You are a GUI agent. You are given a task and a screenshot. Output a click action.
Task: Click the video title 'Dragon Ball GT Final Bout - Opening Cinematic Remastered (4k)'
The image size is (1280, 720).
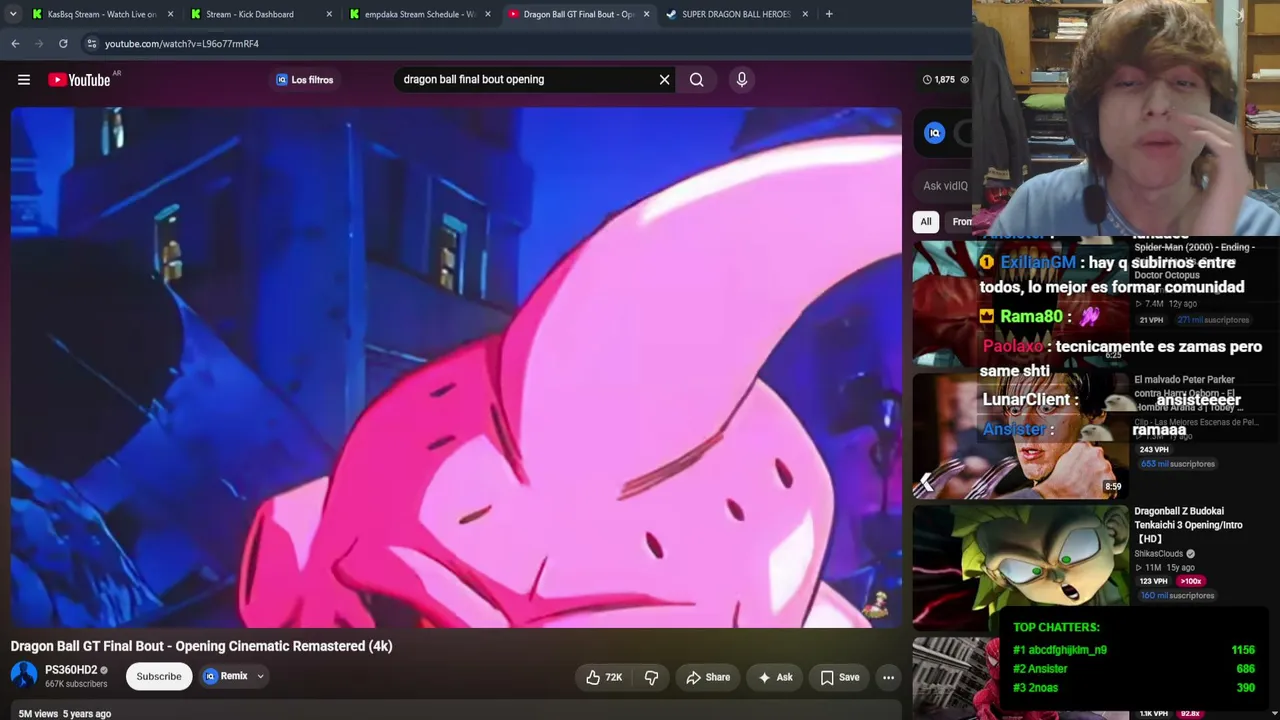point(202,646)
